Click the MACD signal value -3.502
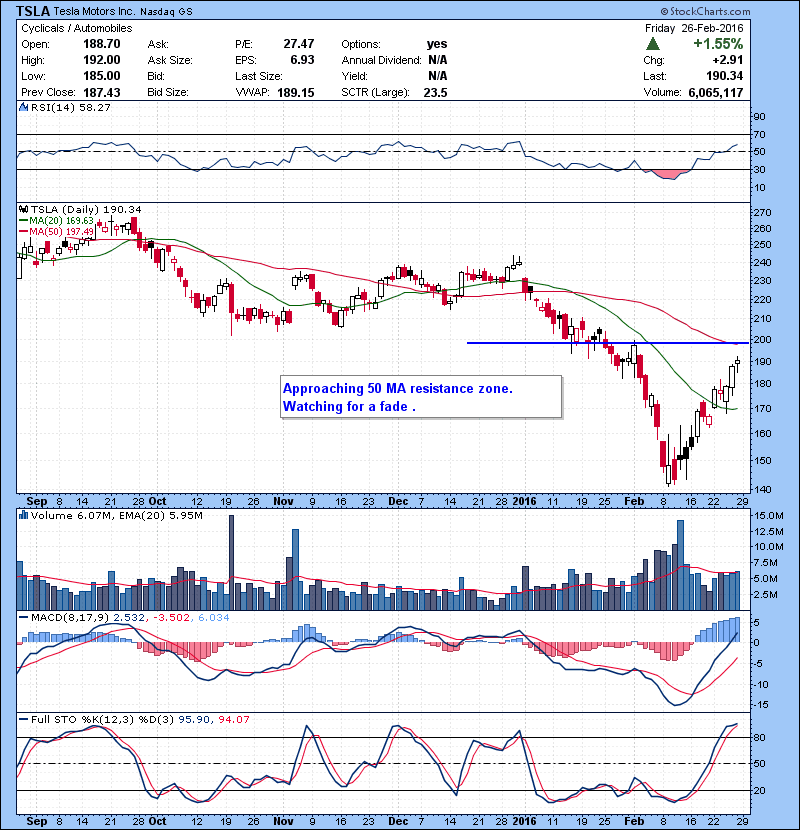Screen dimensions: 800x830 pos(171,617)
